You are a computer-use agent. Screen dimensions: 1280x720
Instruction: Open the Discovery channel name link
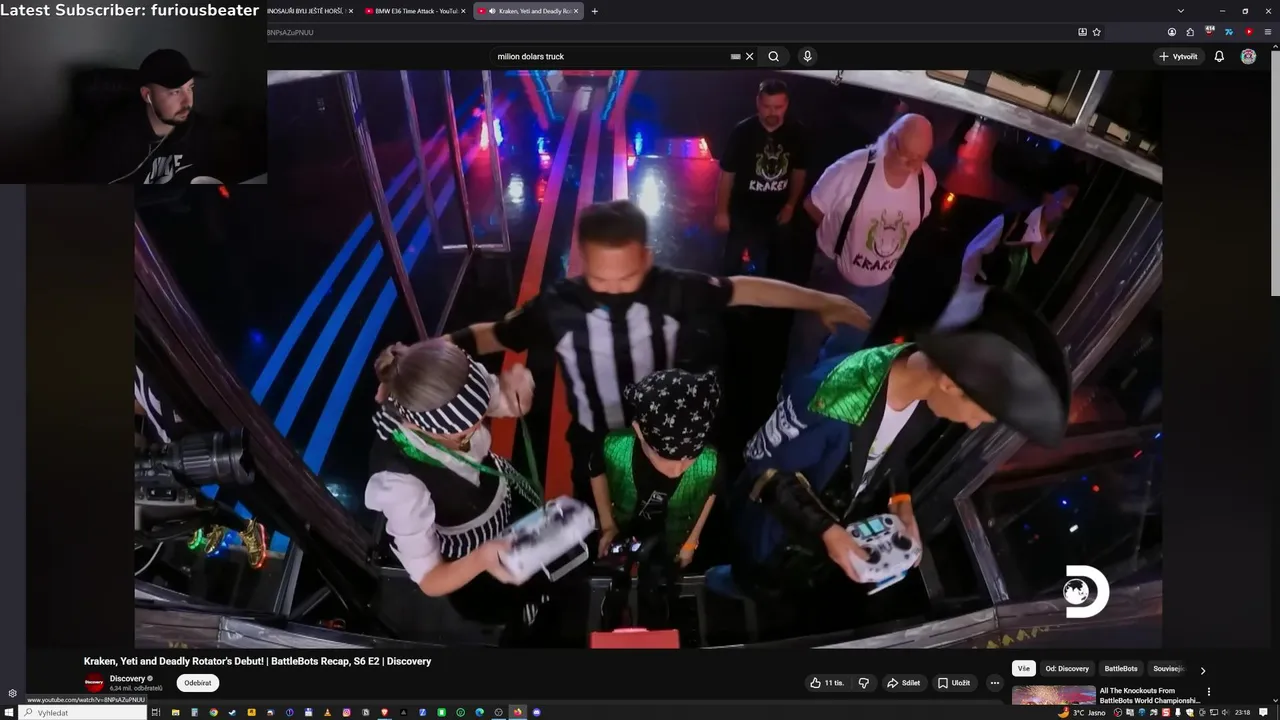pos(127,679)
